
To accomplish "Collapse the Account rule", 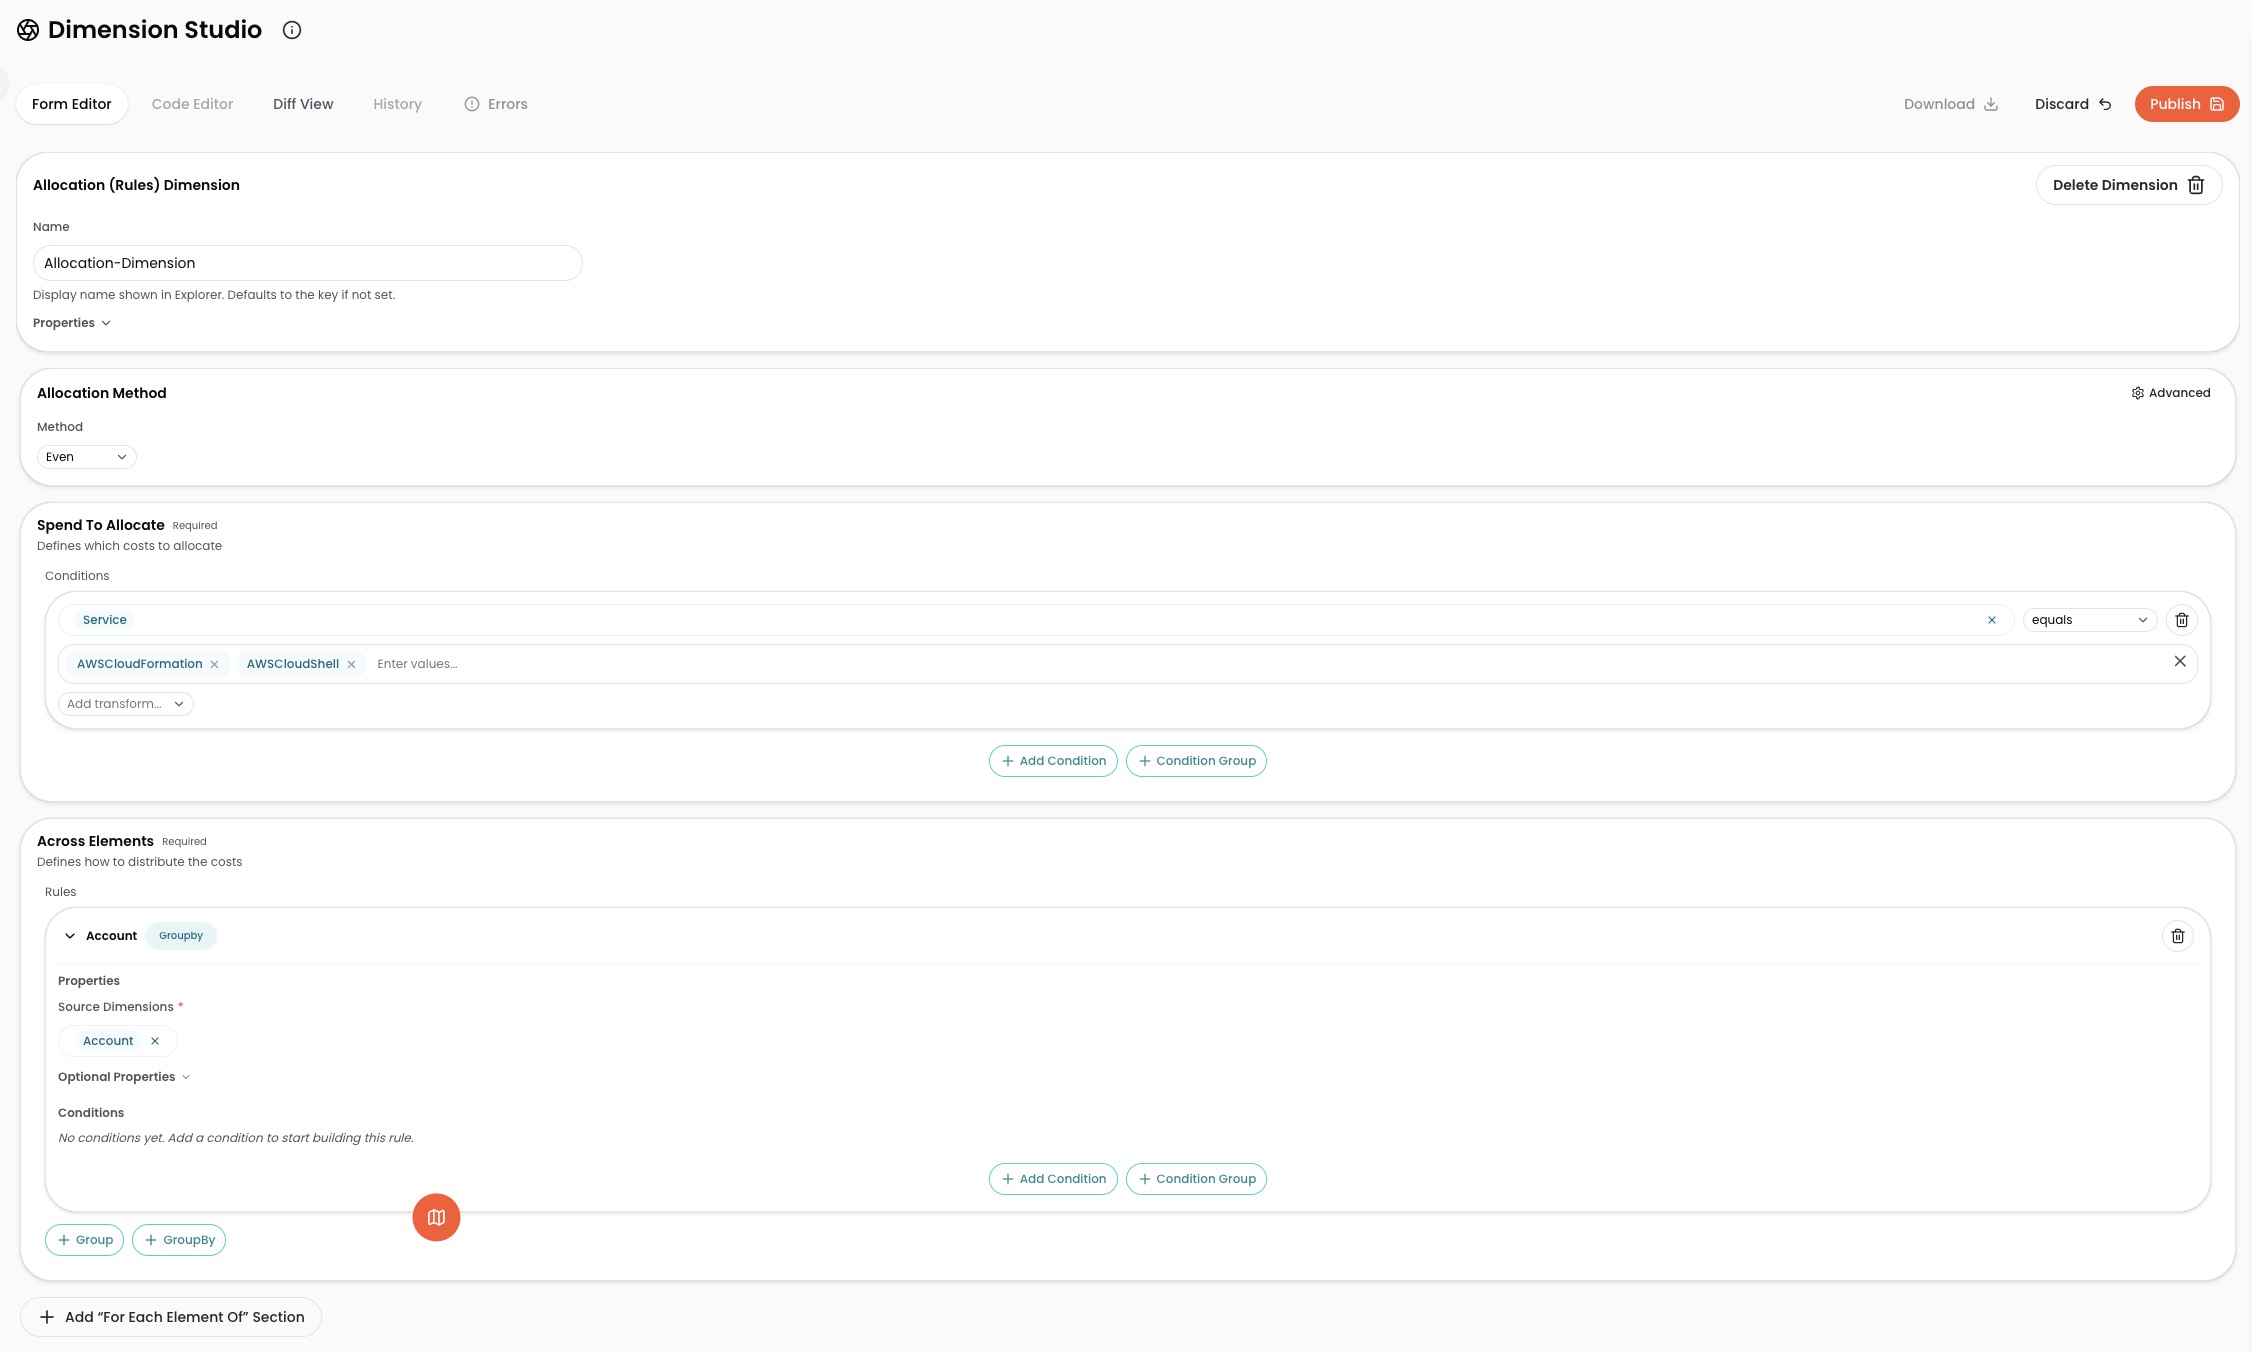I will pyautogui.click(x=70, y=936).
